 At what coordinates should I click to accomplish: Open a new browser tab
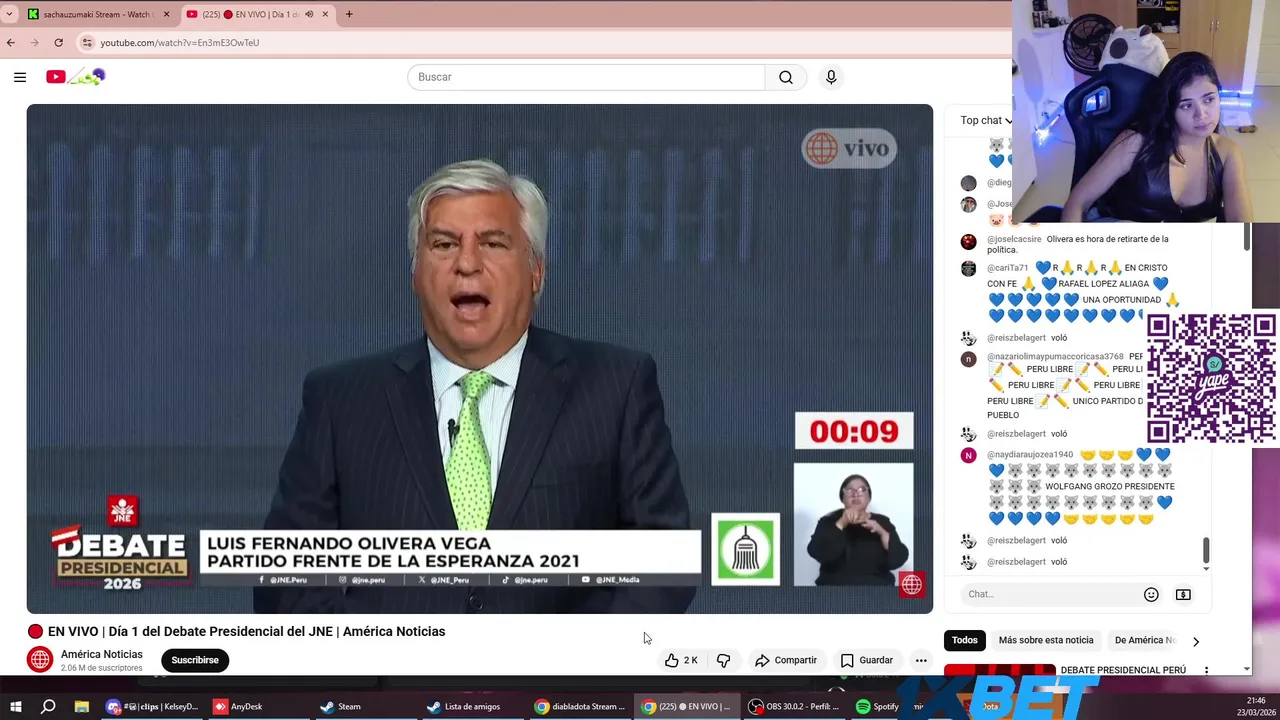tap(349, 14)
